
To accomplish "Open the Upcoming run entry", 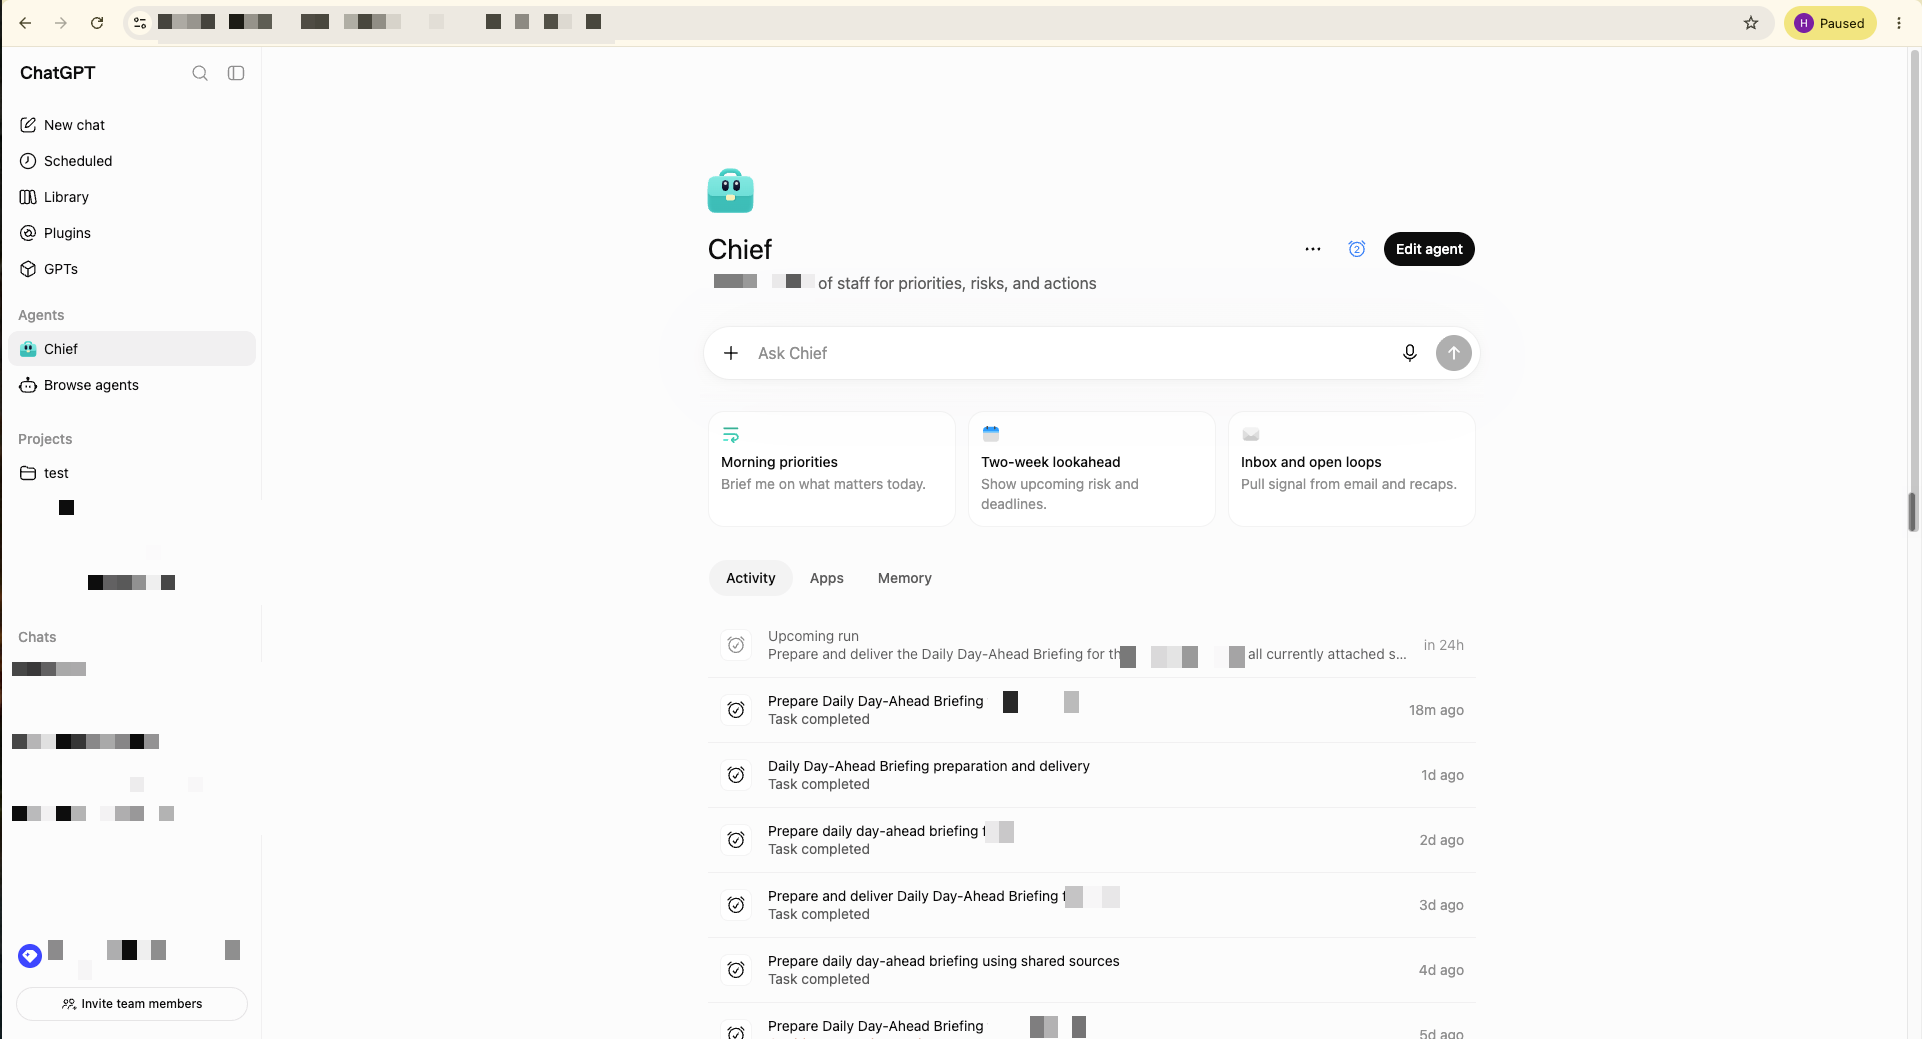I will point(1092,645).
